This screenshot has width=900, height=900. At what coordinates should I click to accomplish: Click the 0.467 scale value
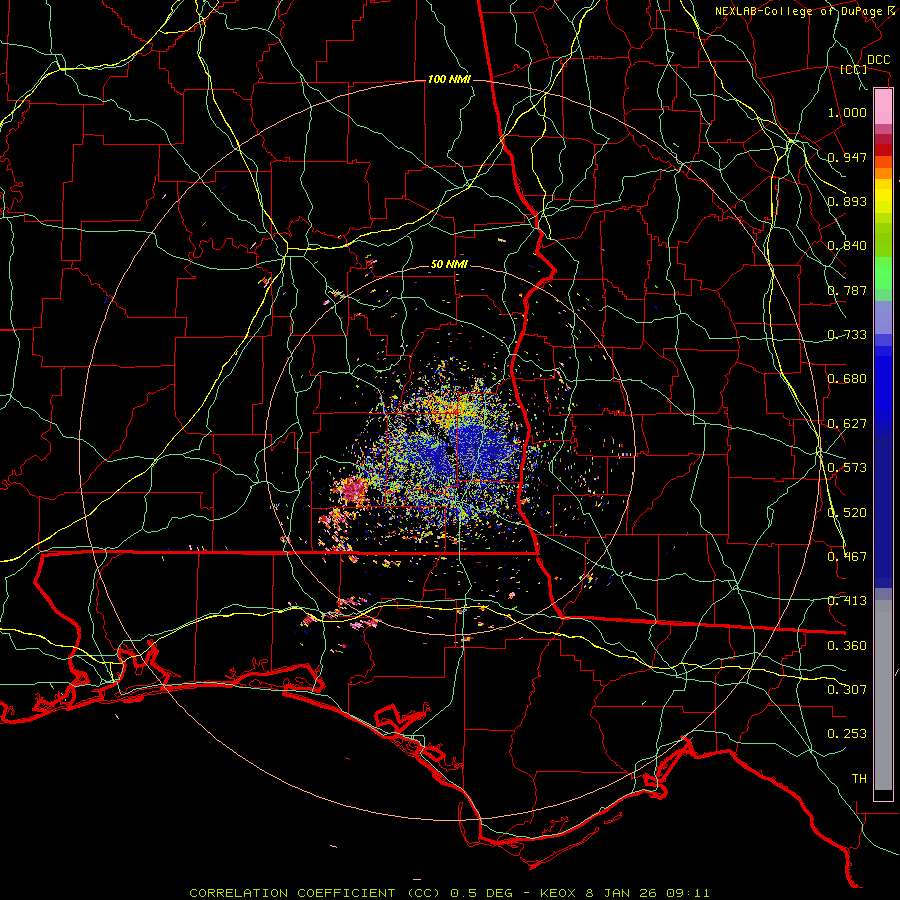847,557
